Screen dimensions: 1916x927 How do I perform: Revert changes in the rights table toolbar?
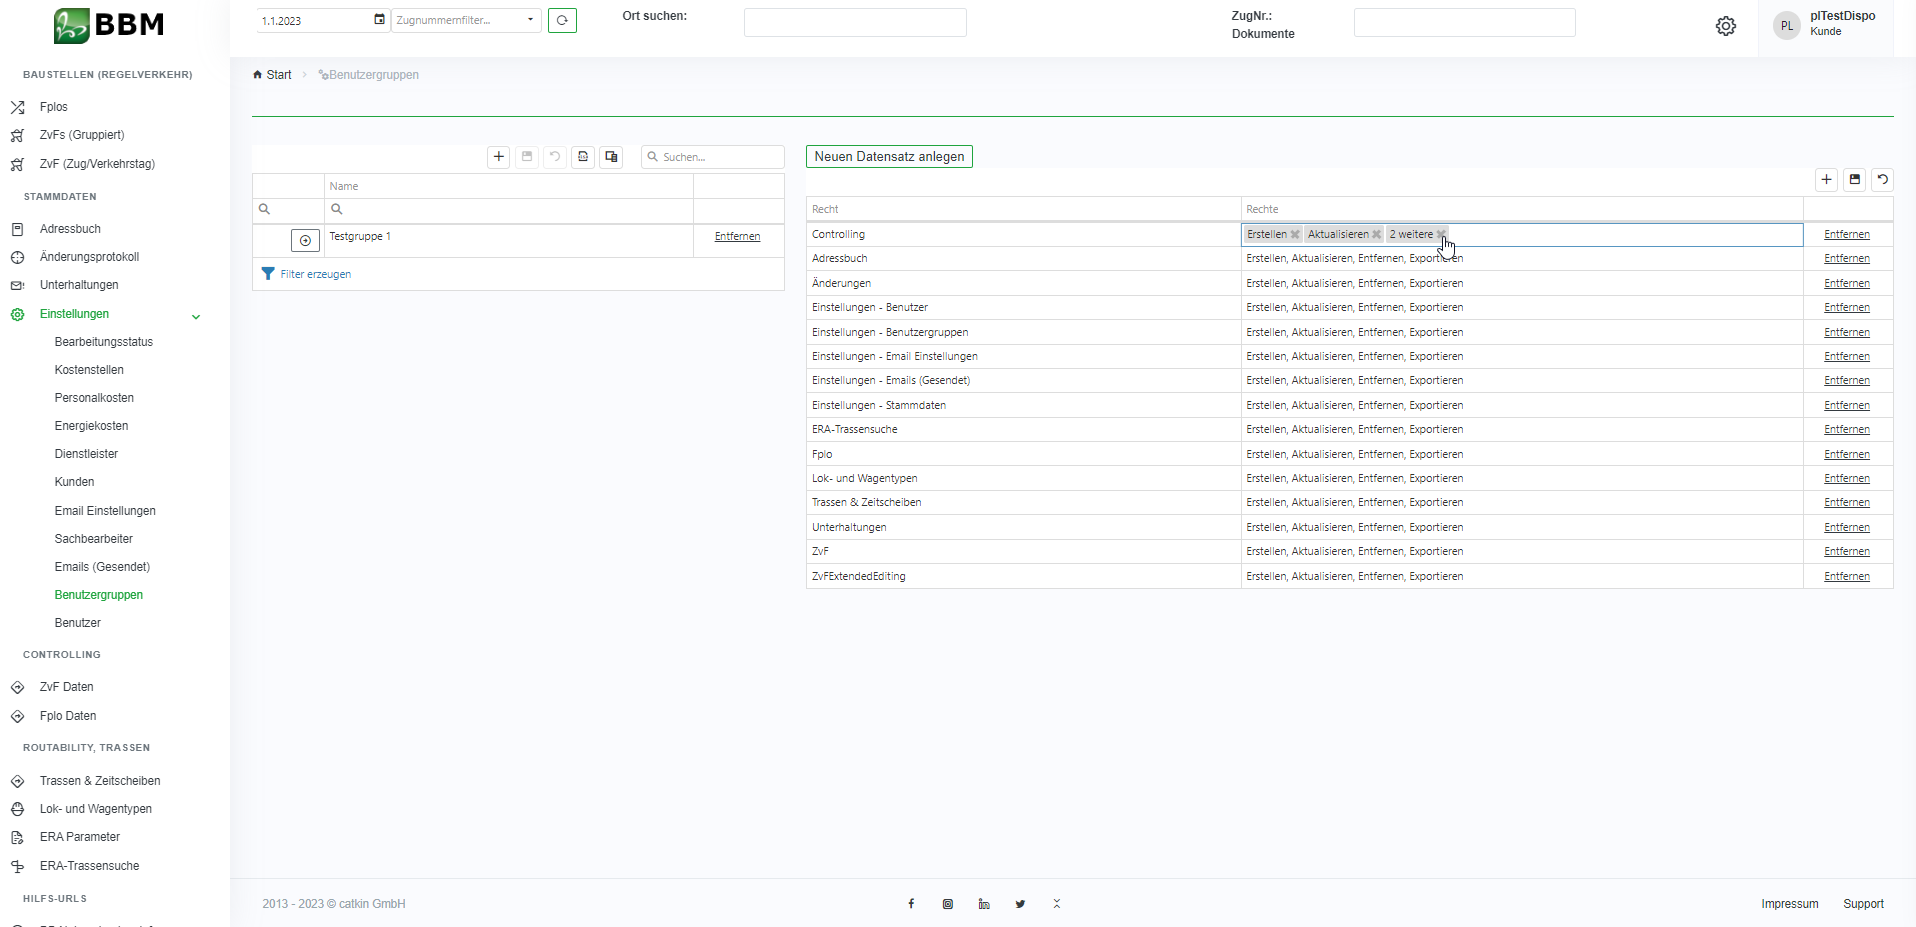click(x=1882, y=179)
